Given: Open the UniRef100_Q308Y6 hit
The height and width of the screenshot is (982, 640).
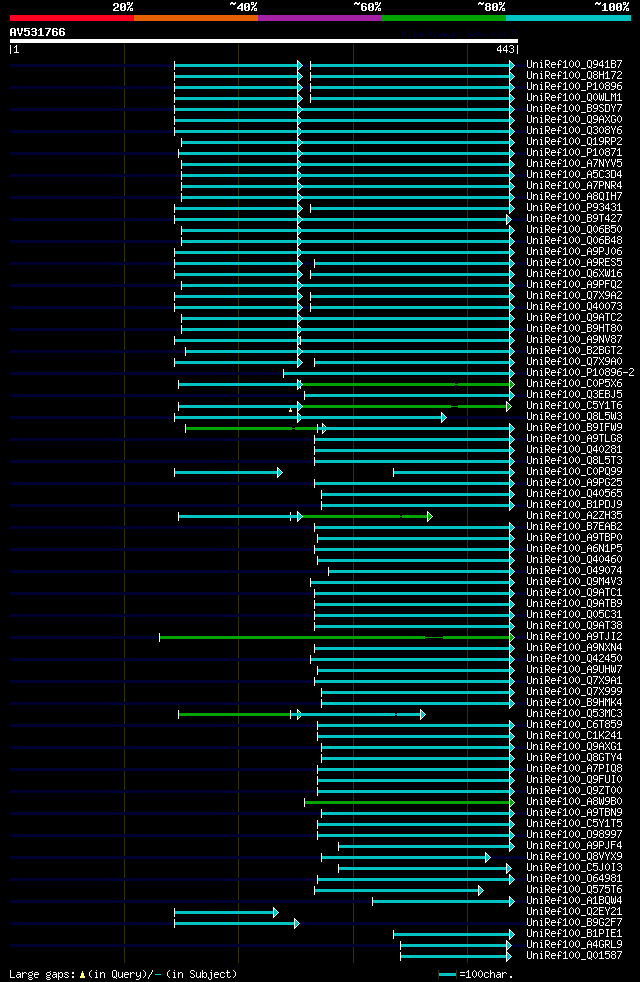Looking at the screenshot, I should point(574,130).
